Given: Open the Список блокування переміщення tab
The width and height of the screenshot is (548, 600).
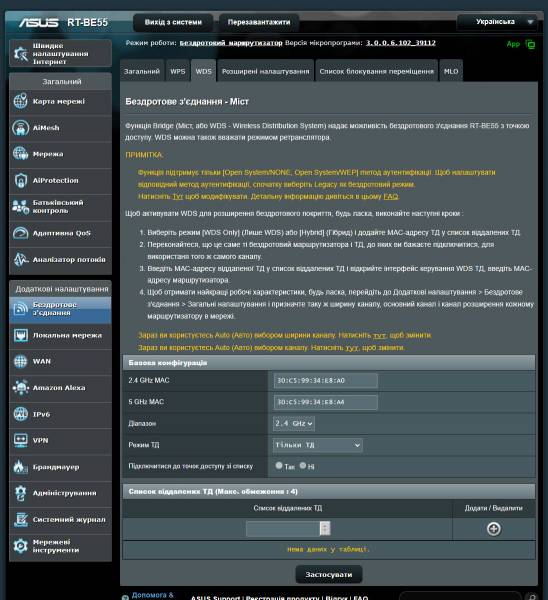Looking at the screenshot, I should tap(377, 71).
